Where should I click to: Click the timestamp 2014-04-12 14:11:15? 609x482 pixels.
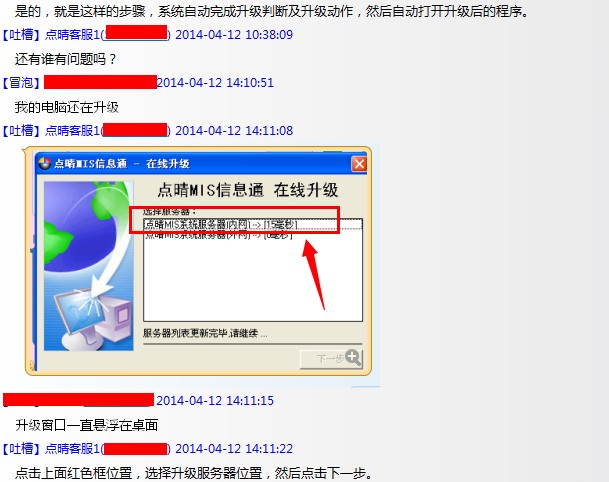tap(215, 400)
